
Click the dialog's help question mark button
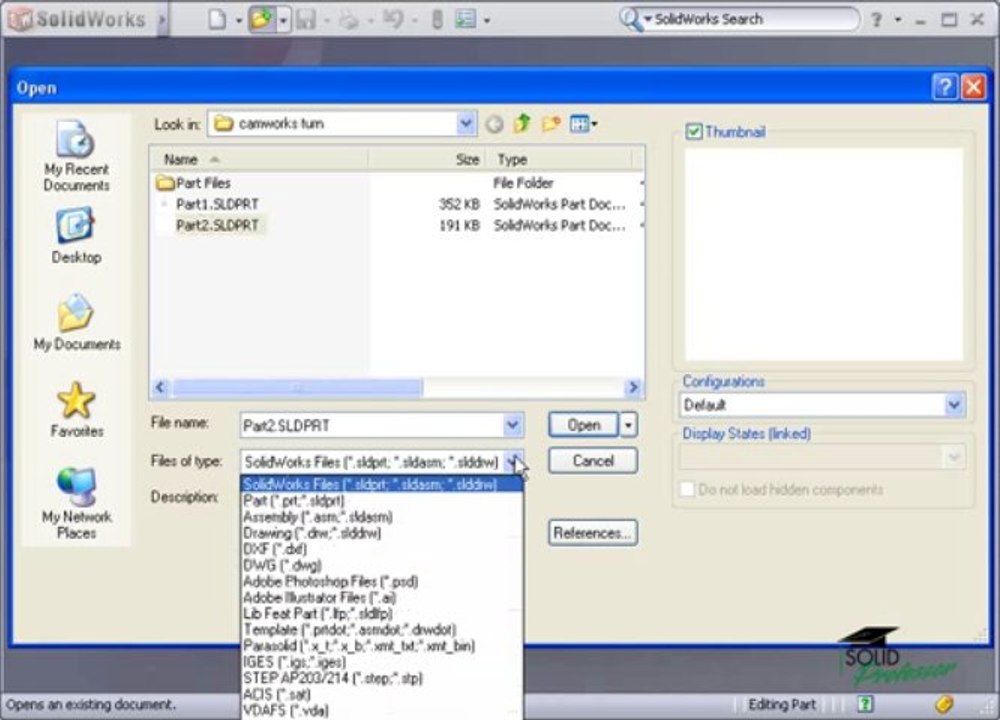(945, 87)
